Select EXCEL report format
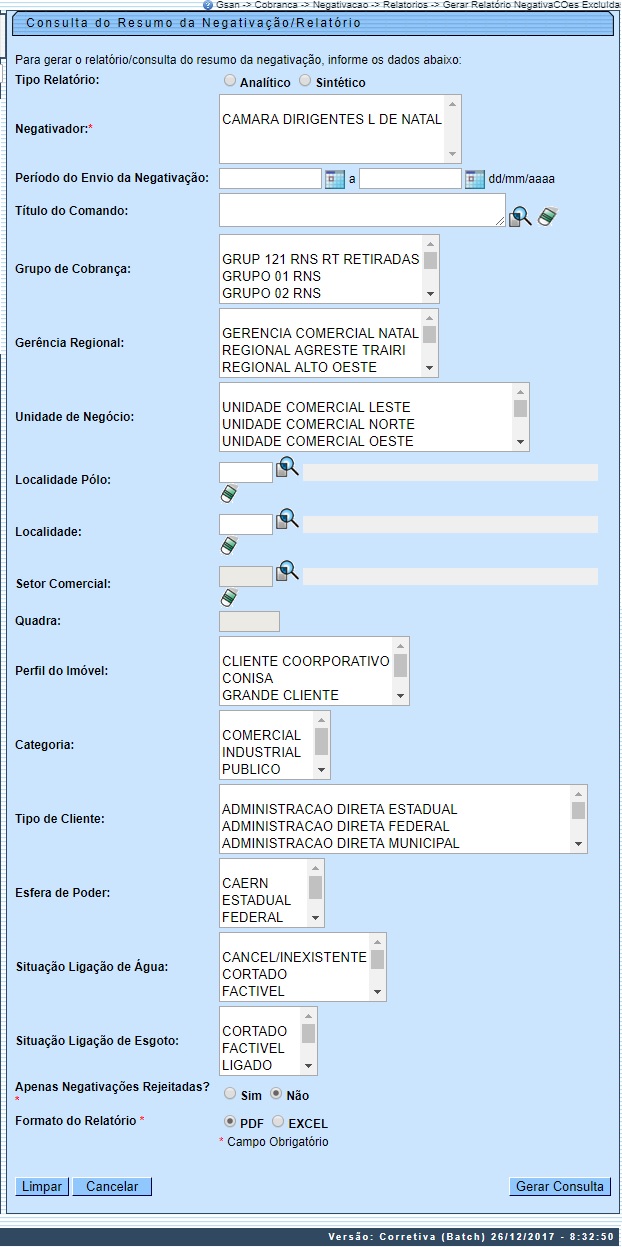This screenshot has width=622, height=1247. [278, 1122]
